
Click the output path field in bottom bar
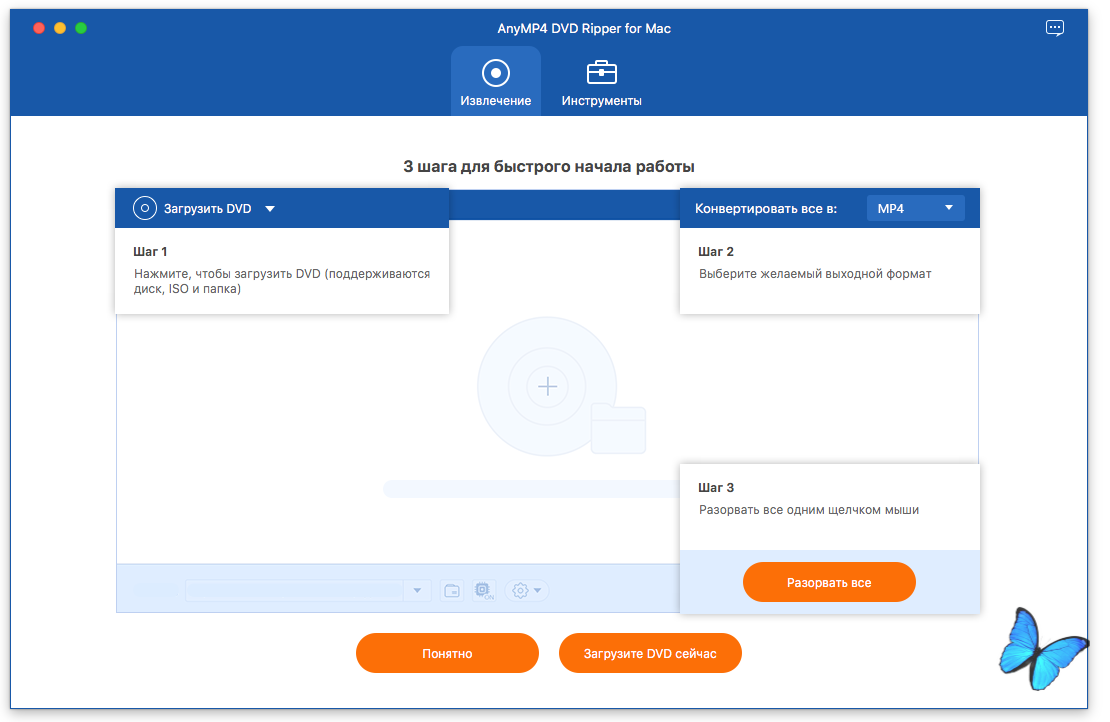pyautogui.click(x=295, y=591)
